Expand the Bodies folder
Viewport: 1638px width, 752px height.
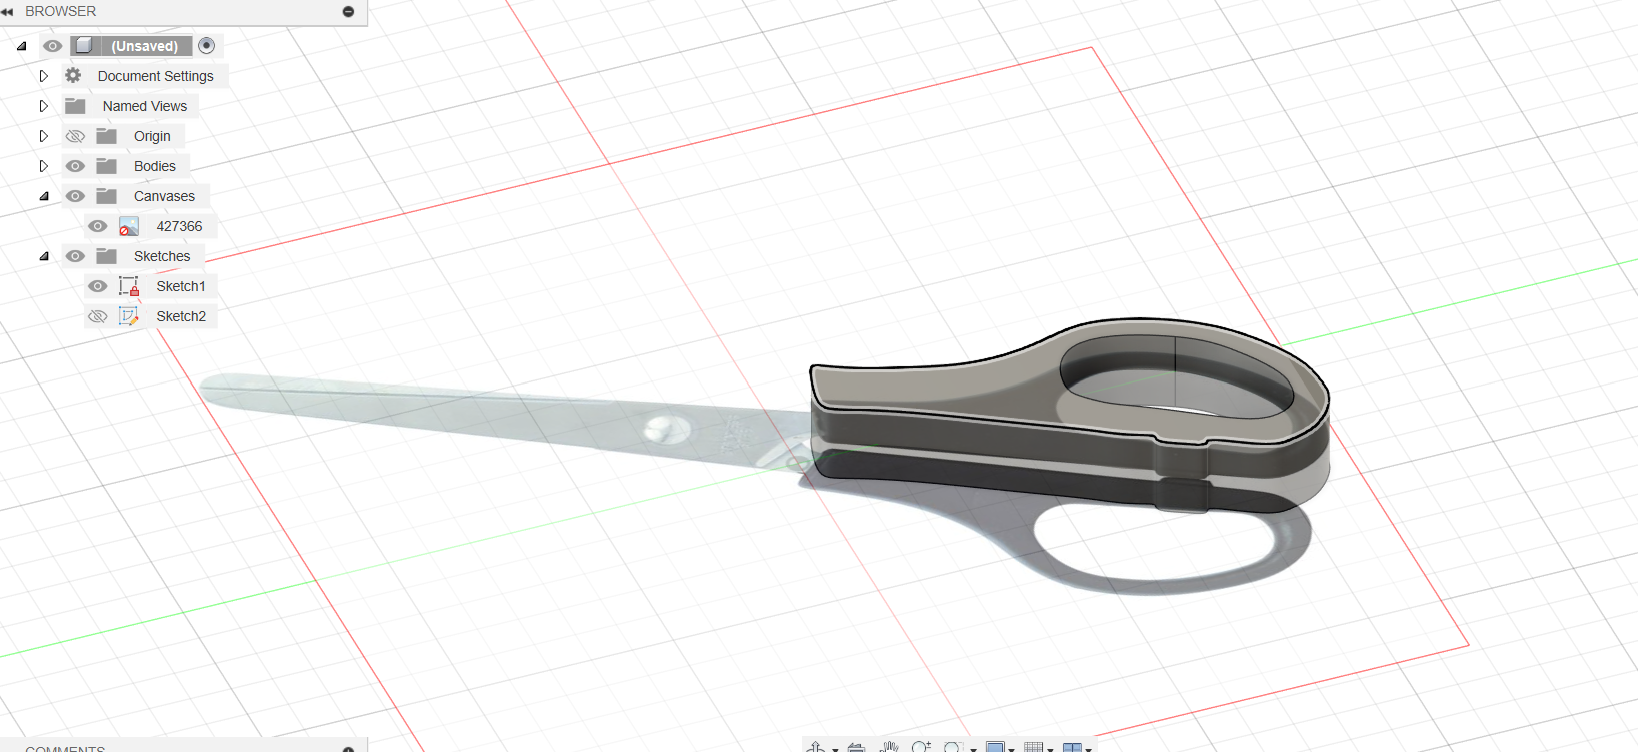coord(43,166)
